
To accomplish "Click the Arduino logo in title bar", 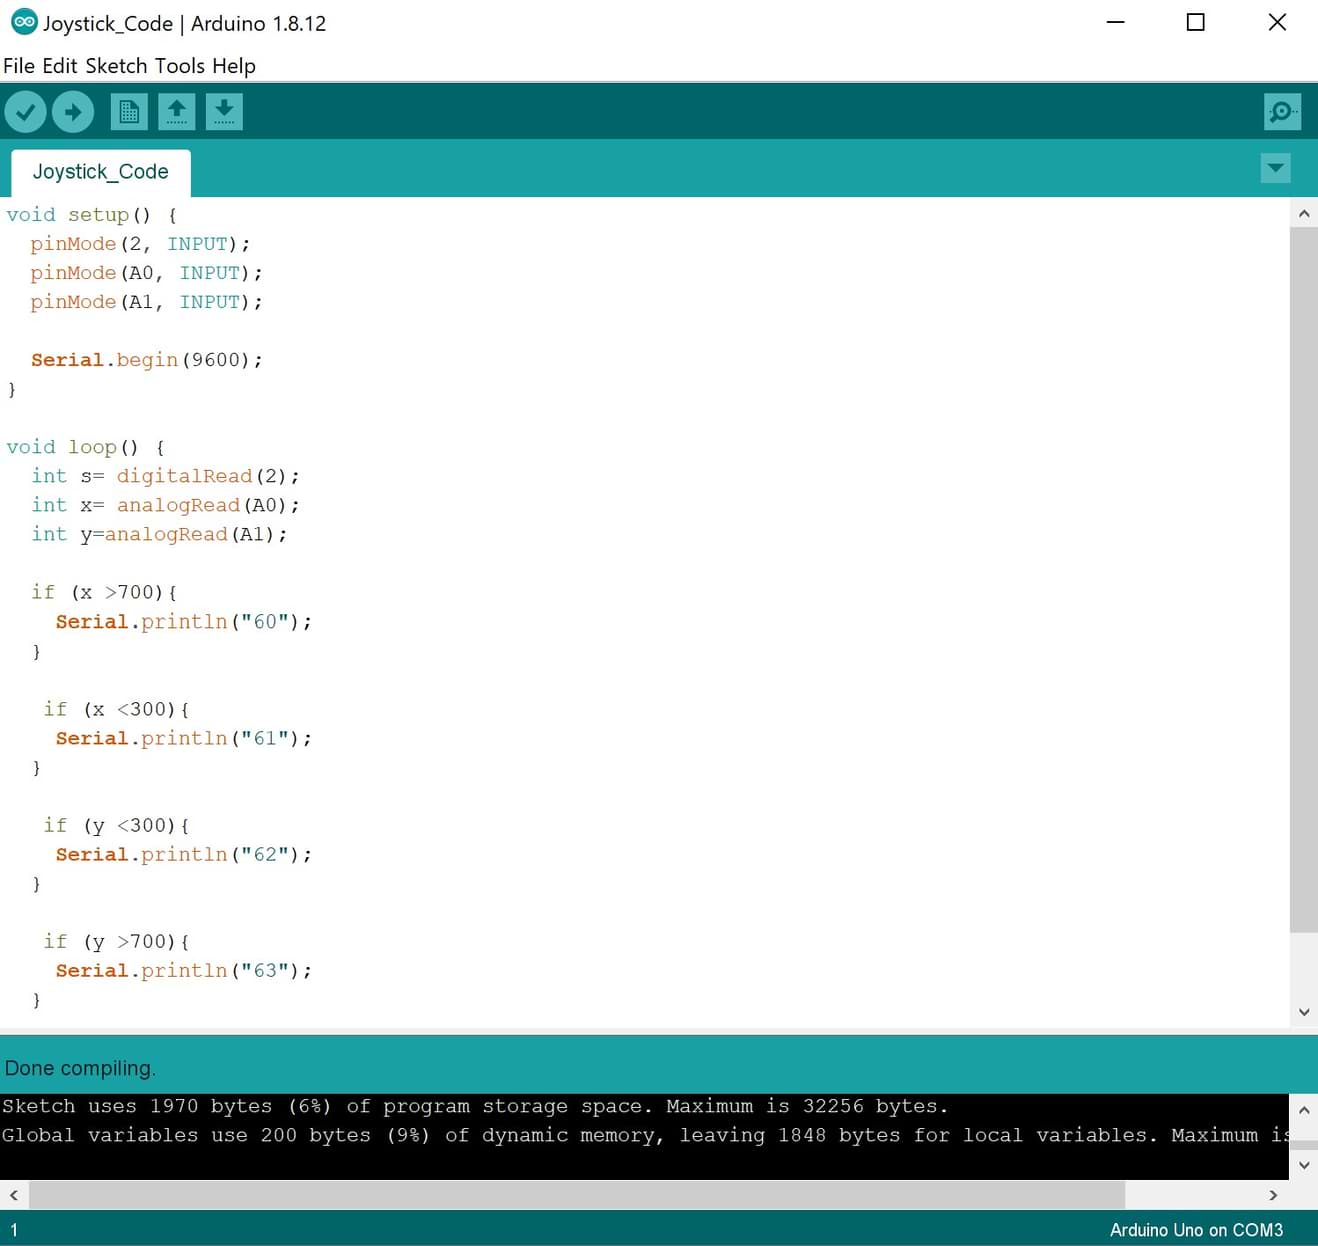I will [23, 22].
